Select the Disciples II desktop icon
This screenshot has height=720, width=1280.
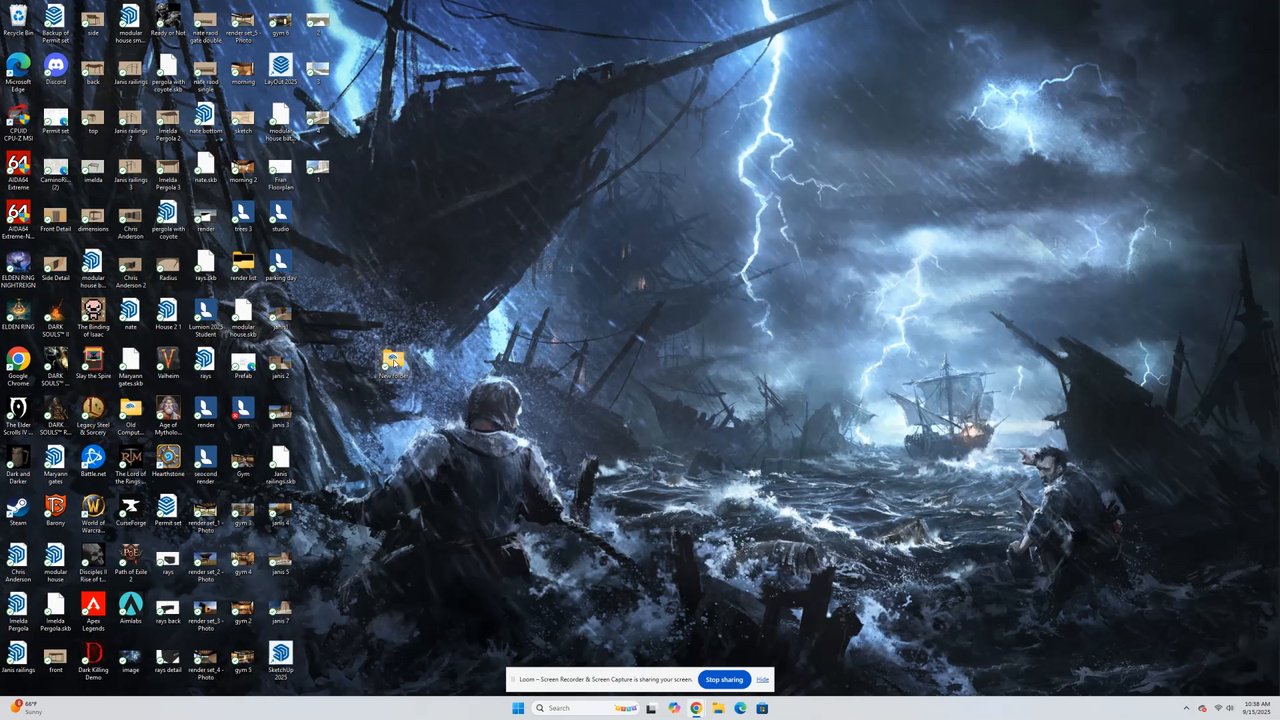click(93, 564)
